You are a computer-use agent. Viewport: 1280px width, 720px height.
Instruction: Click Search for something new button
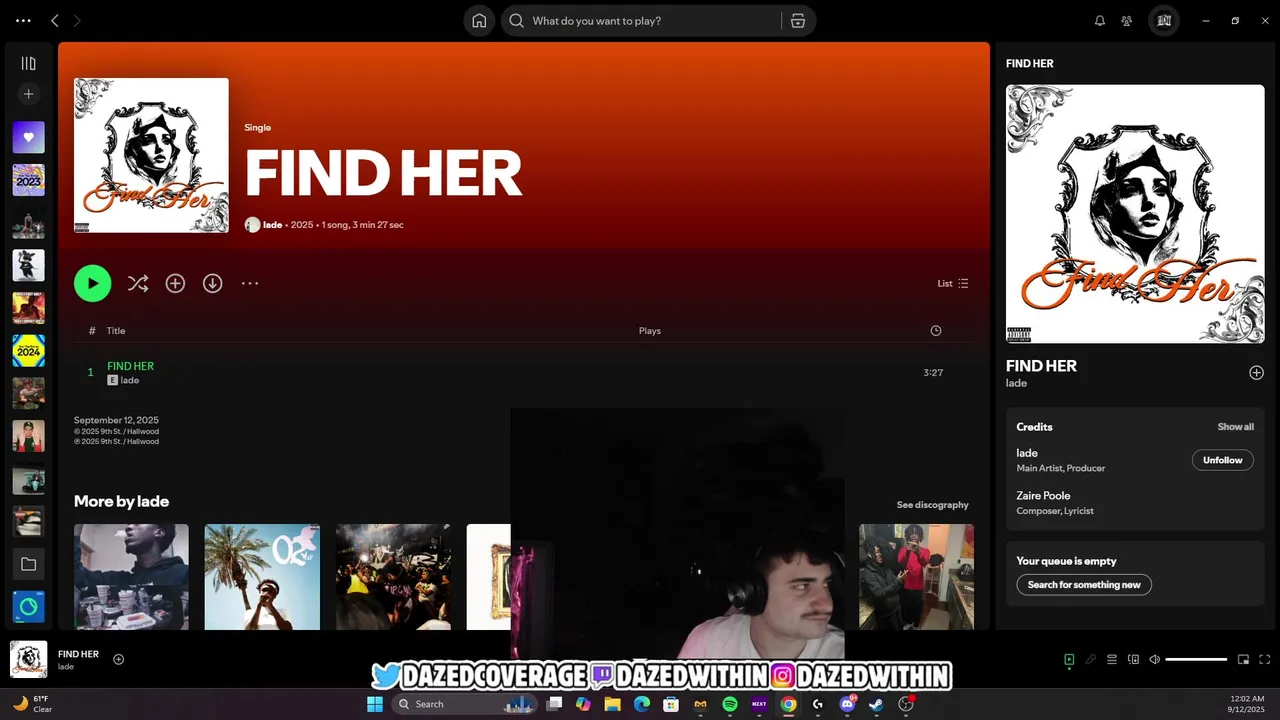(1084, 585)
